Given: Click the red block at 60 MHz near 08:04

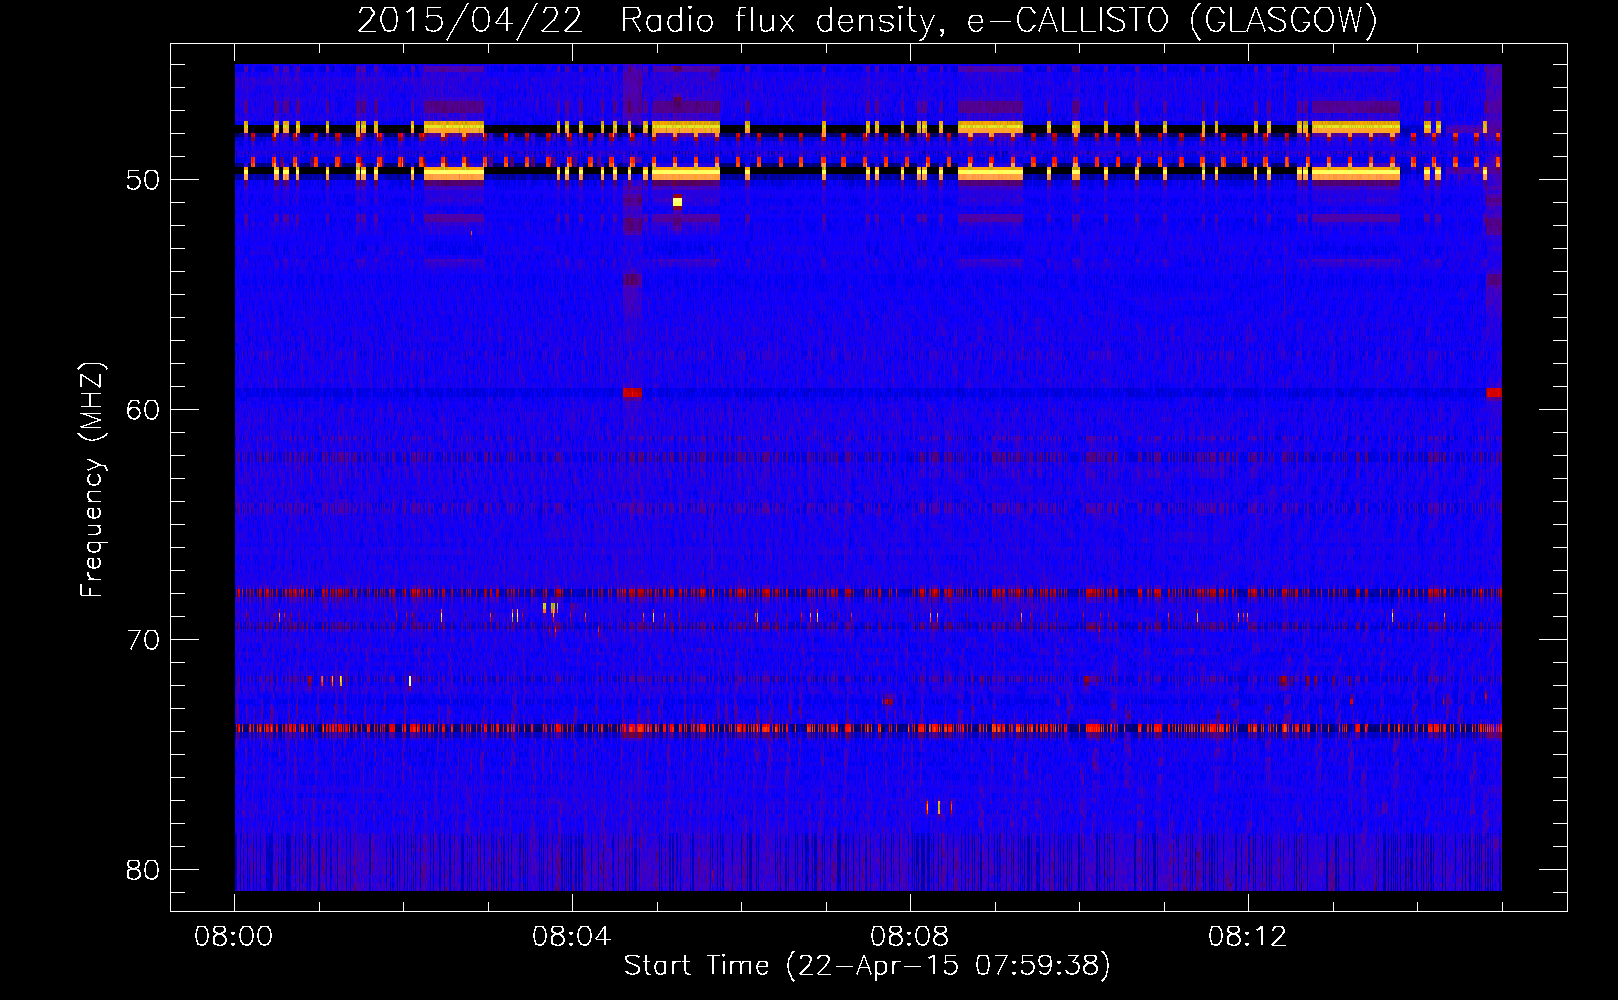Looking at the screenshot, I should pyautogui.click(x=632, y=393).
